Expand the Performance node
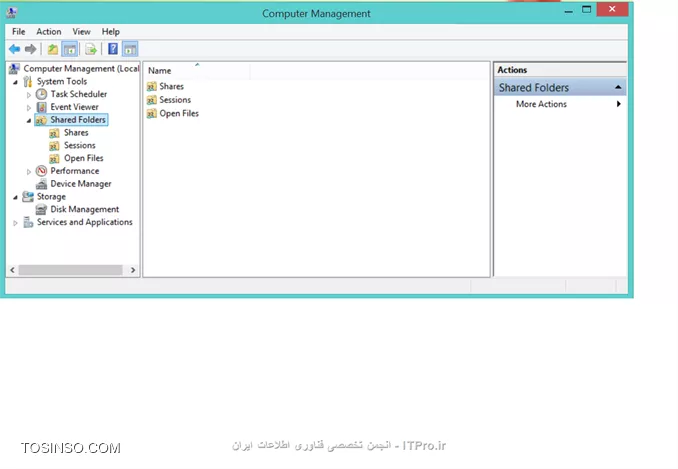 point(29,172)
